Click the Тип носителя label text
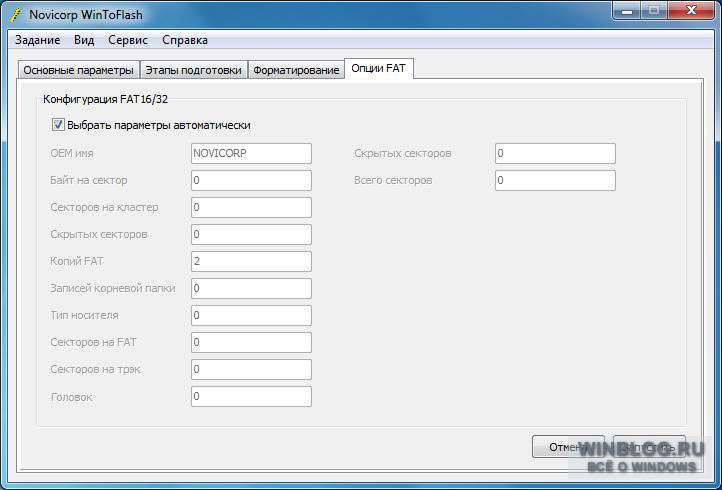Viewport: 722px width, 490px height. point(84,315)
